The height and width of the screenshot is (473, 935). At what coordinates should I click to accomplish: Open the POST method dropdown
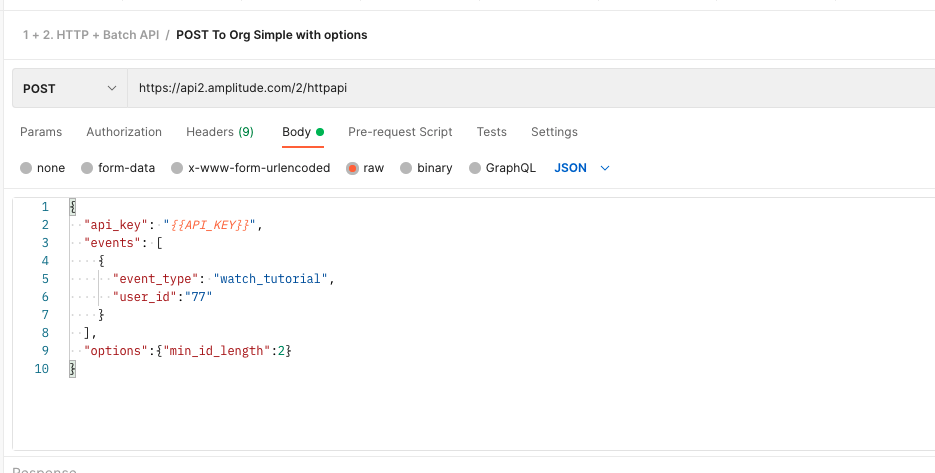pos(69,88)
